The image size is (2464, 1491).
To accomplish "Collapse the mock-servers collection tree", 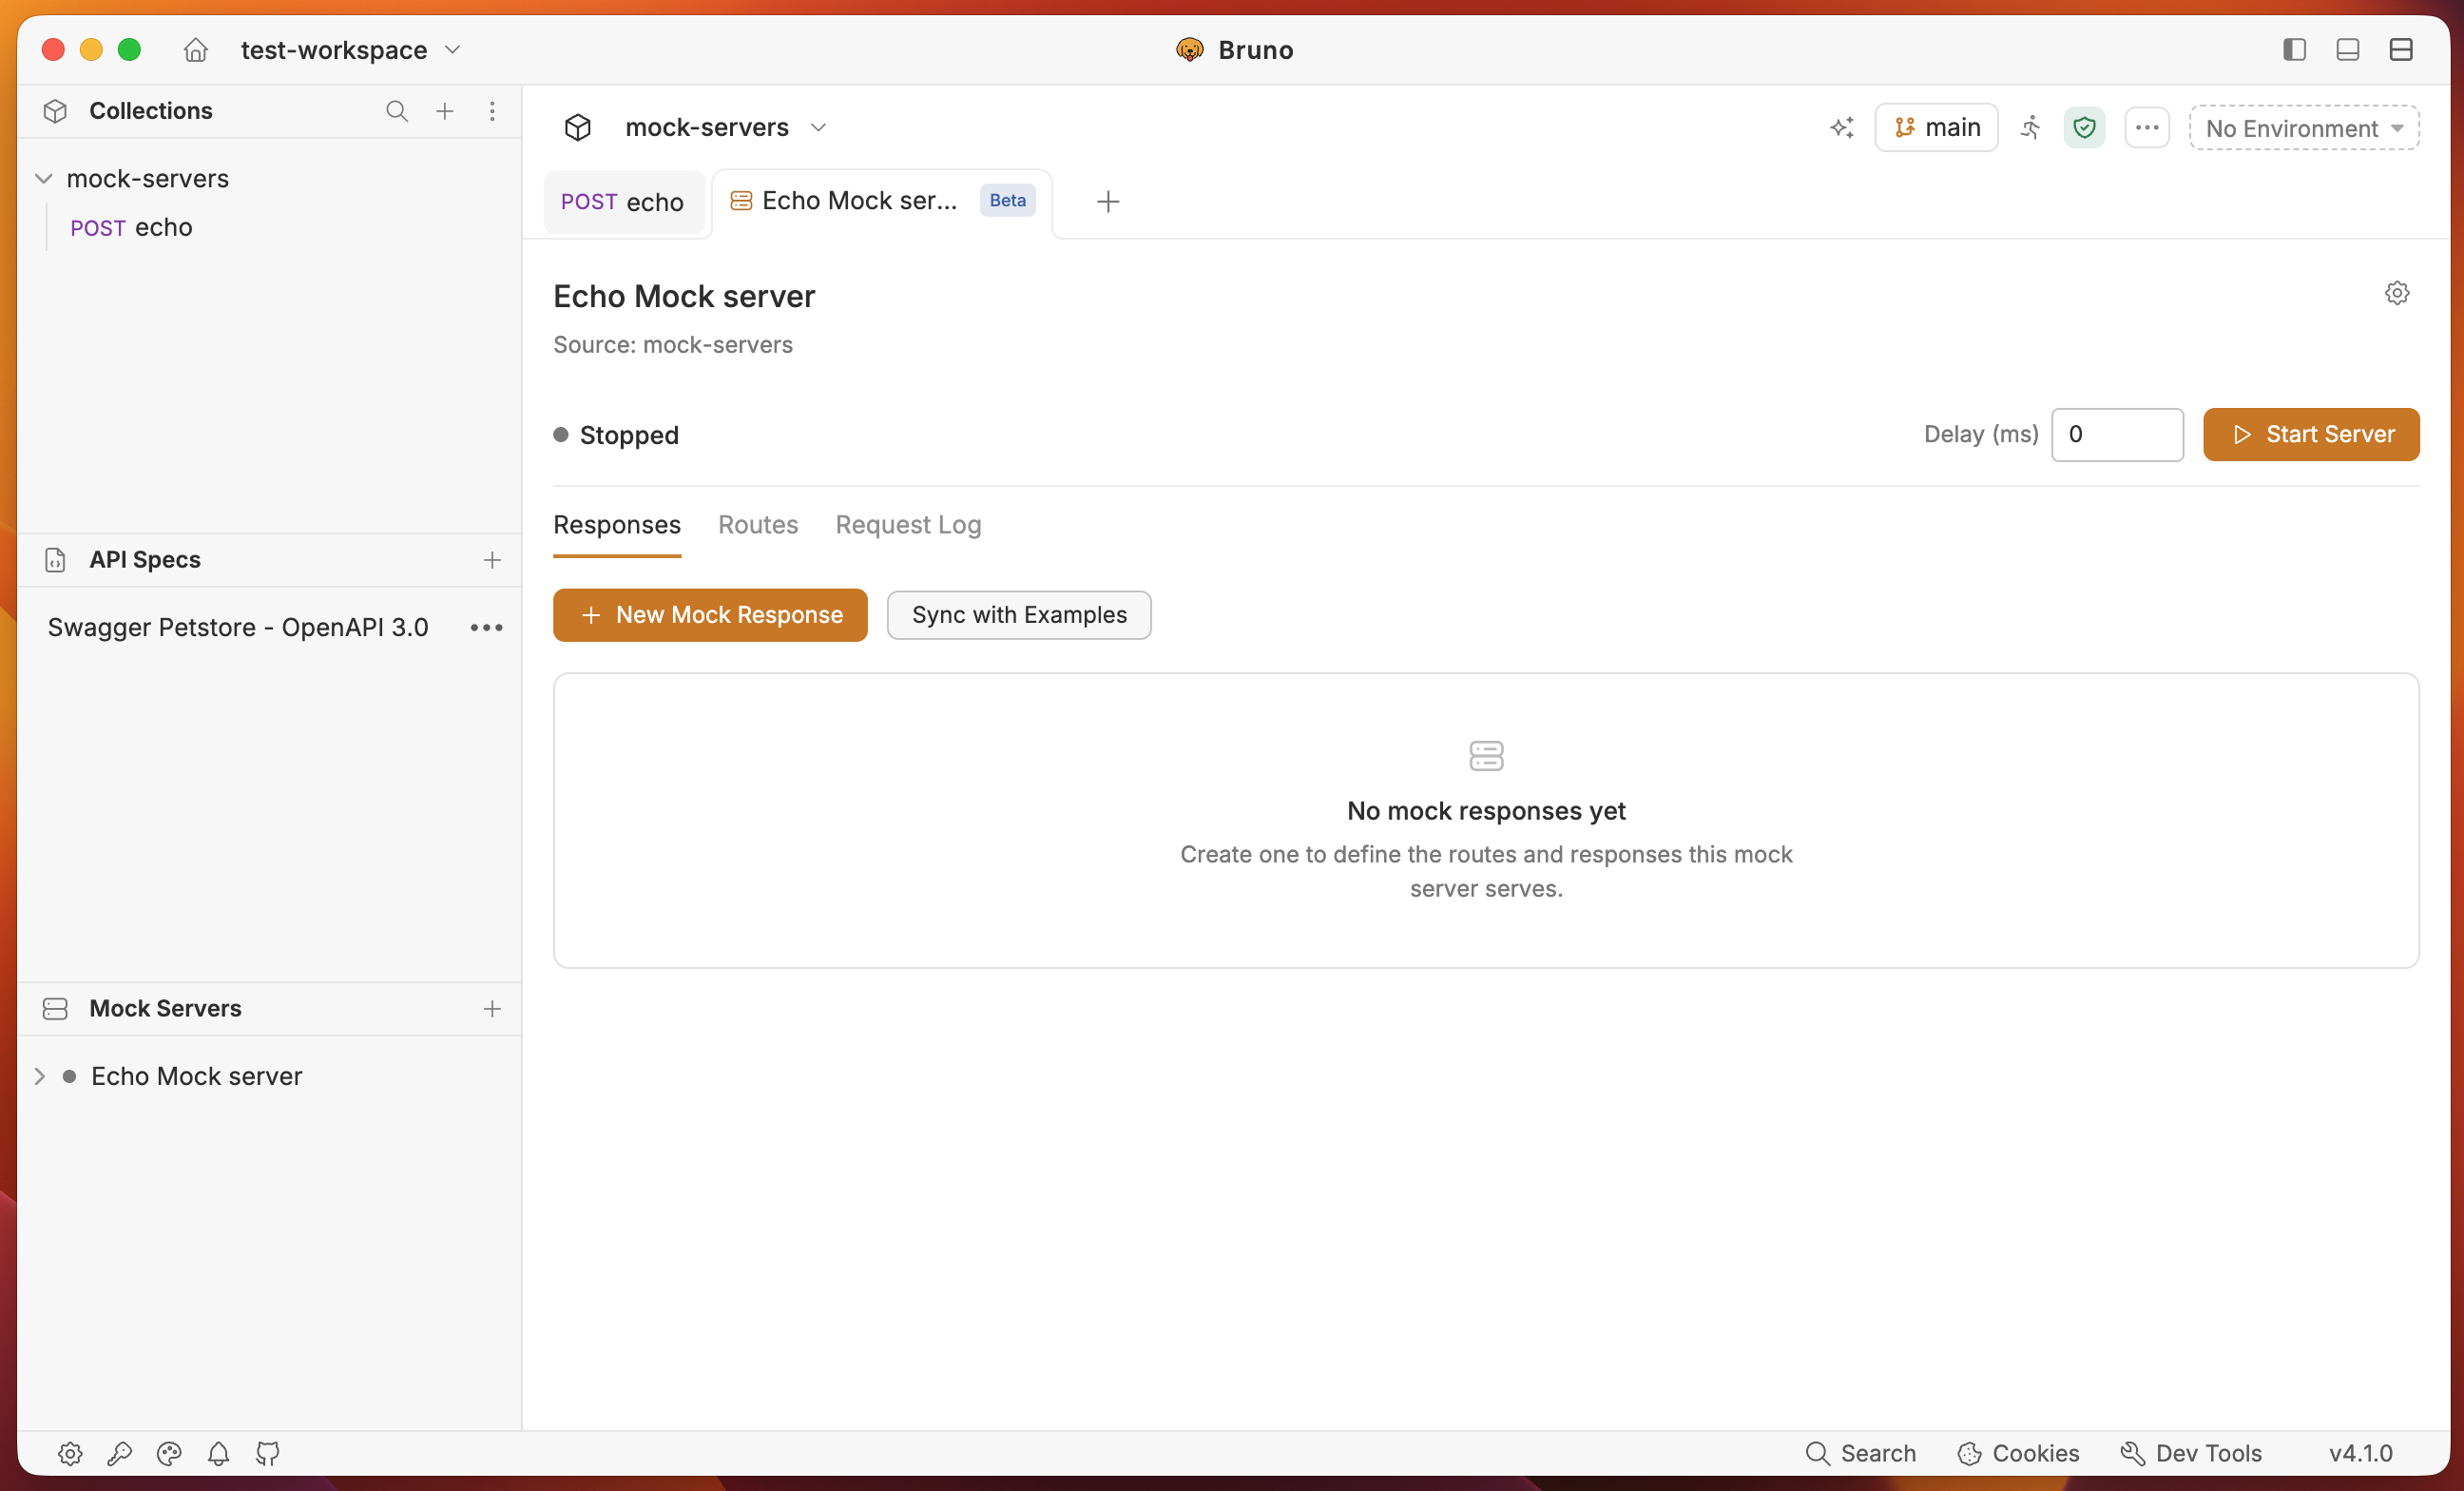I will pyautogui.click(x=43, y=179).
